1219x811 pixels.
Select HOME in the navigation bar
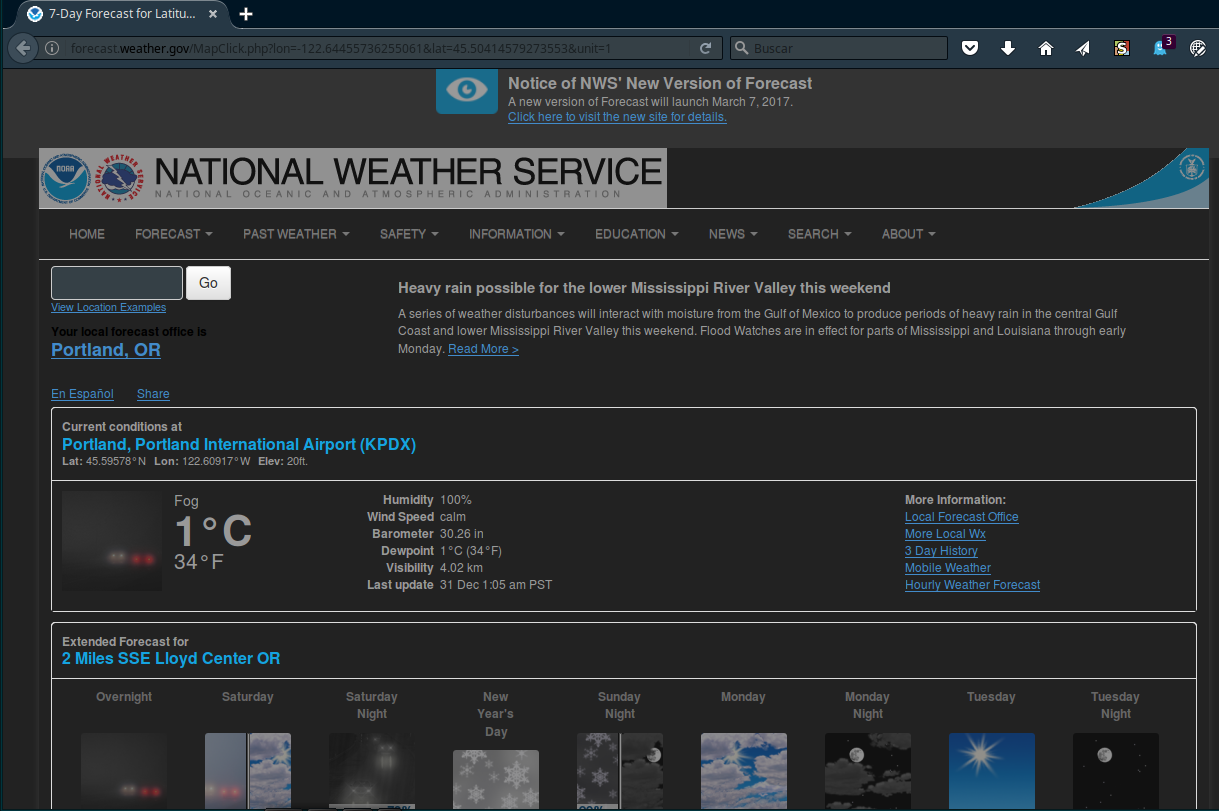pos(87,234)
